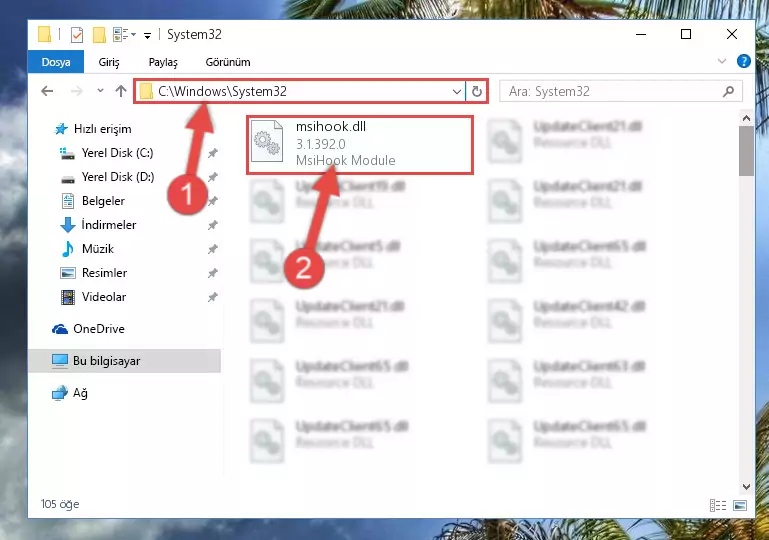Open Belgeler in the navigation pane
Screen dimensions: 769x540
click(103, 201)
